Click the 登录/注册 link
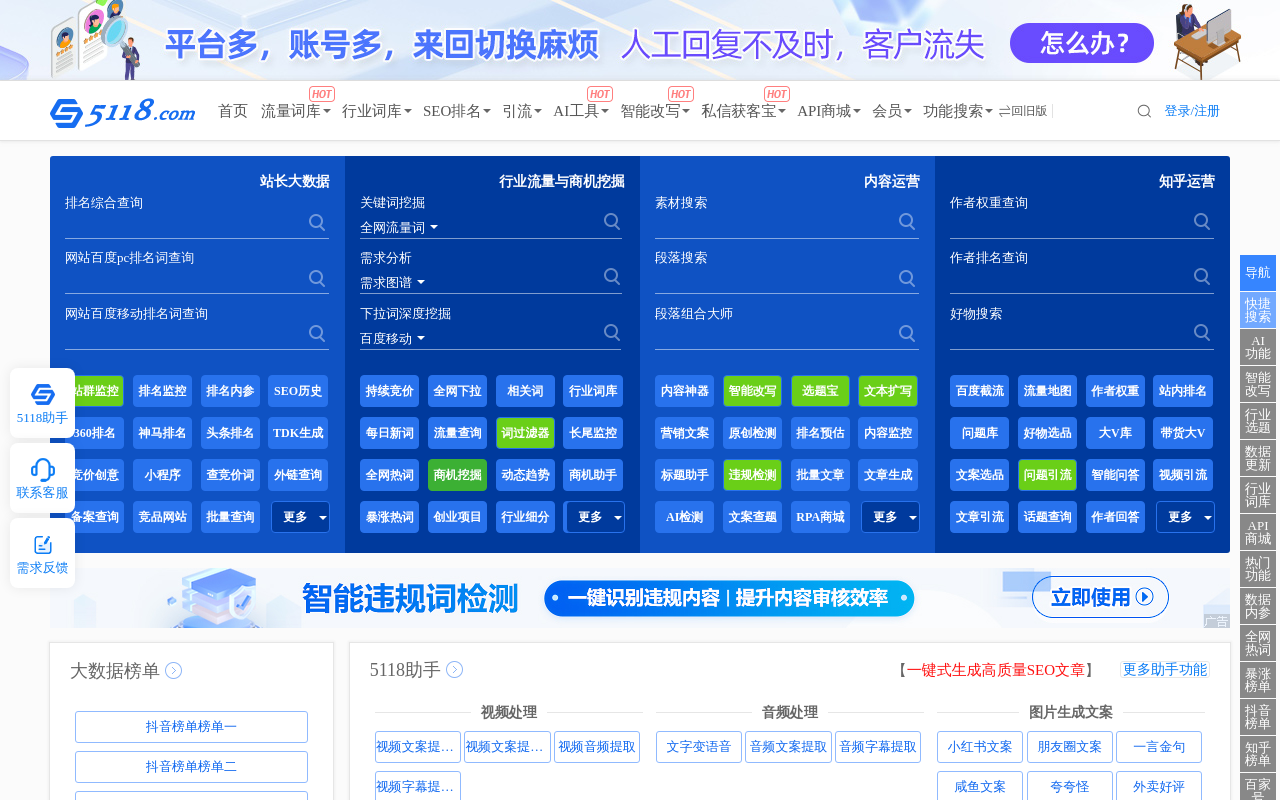This screenshot has height=800, width=1280. pos(1192,111)
